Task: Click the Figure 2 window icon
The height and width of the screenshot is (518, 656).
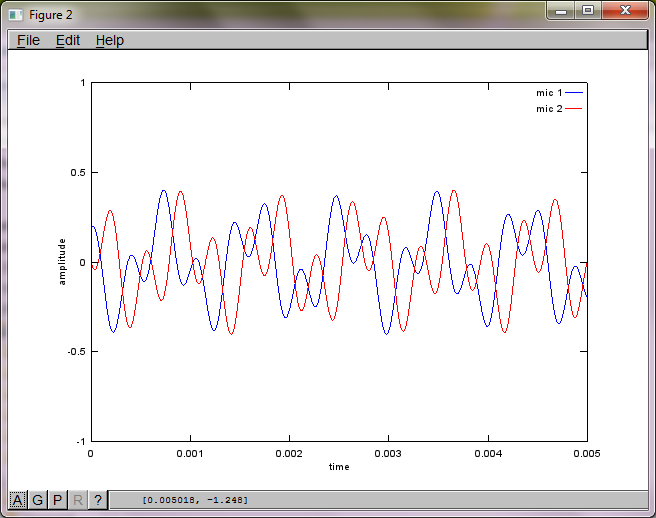Action: pos(16,13)
